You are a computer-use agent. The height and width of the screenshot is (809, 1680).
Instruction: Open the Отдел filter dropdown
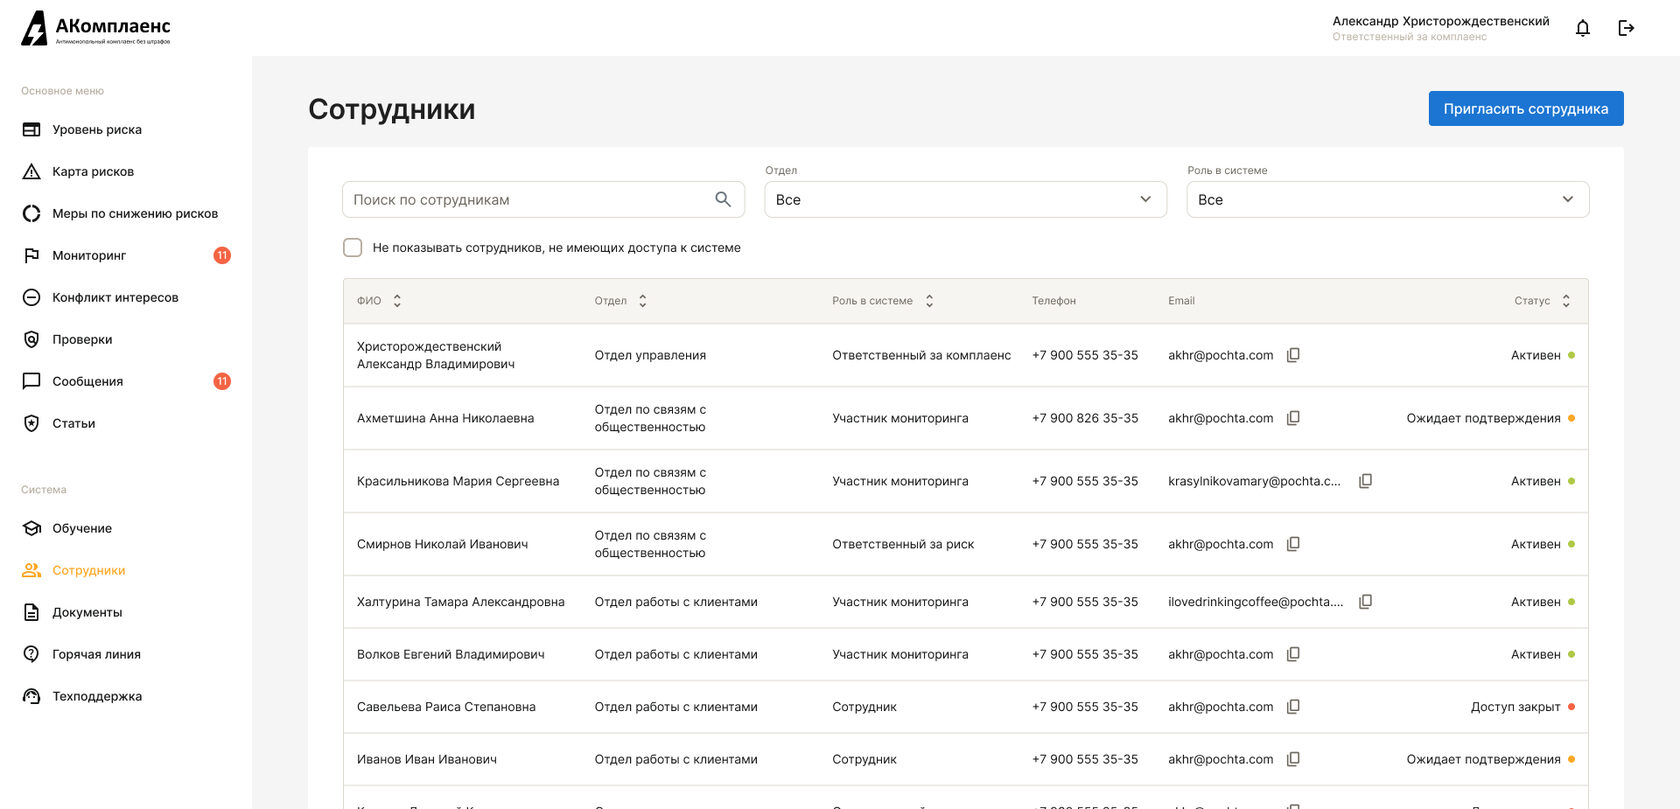coord(965,199)
